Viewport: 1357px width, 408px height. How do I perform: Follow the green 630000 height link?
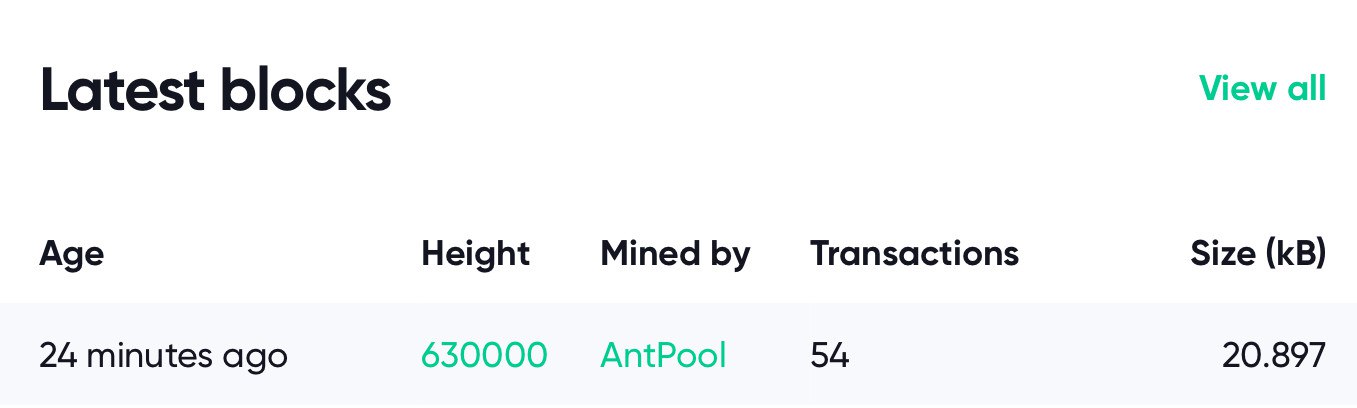[x=484, y=355]
